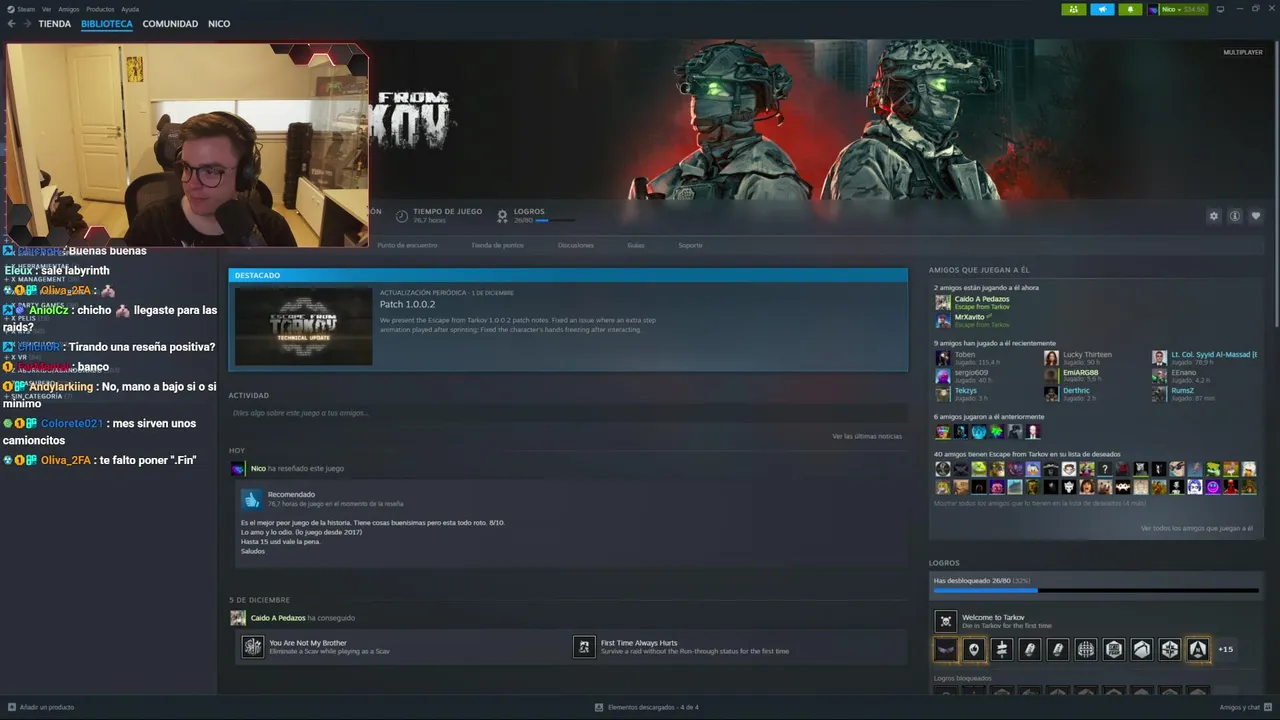Open the gold-bordered N arrow achievement icon
This screenshot has height=720, width=1280.
click(x=1198, y=649)
